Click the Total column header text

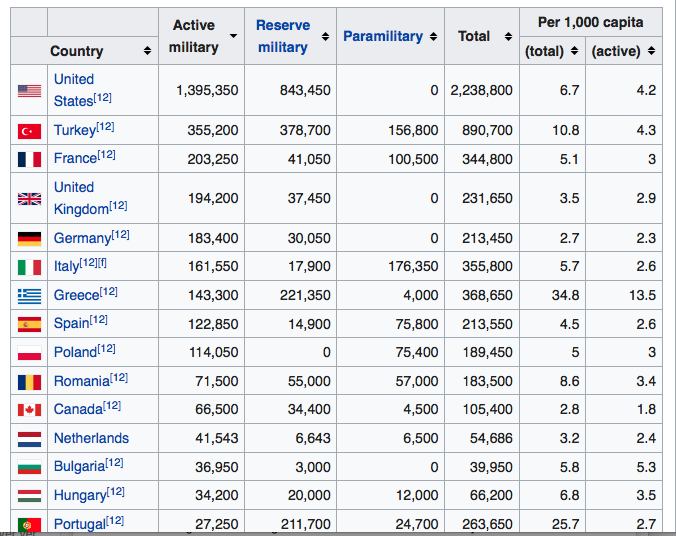coord(474,36)
